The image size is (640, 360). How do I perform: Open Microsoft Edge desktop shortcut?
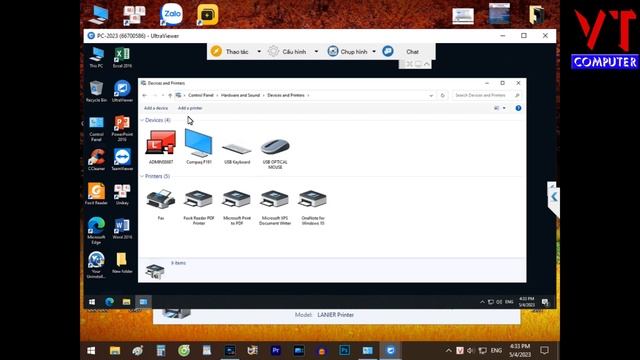point(96,231)
